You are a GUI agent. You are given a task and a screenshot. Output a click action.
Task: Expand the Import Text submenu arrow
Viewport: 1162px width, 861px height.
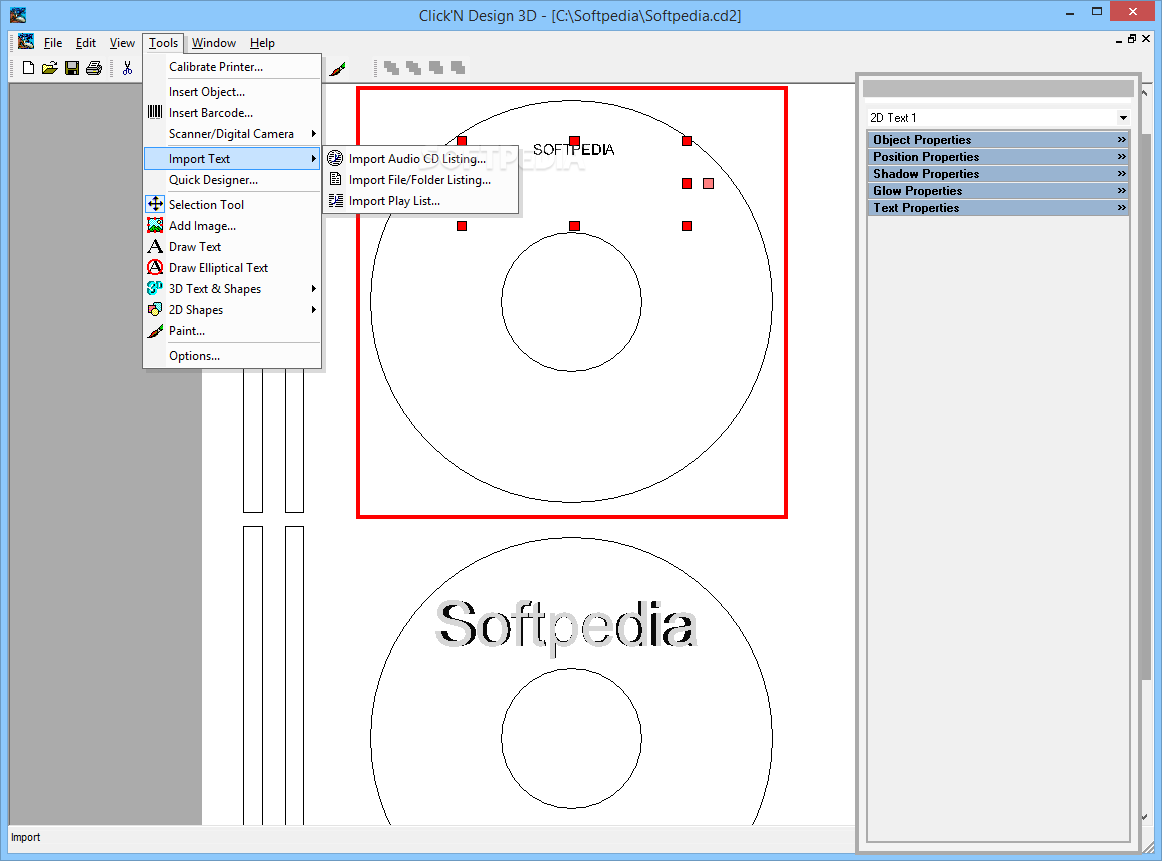pyautogui.click(x=313, y=159)
